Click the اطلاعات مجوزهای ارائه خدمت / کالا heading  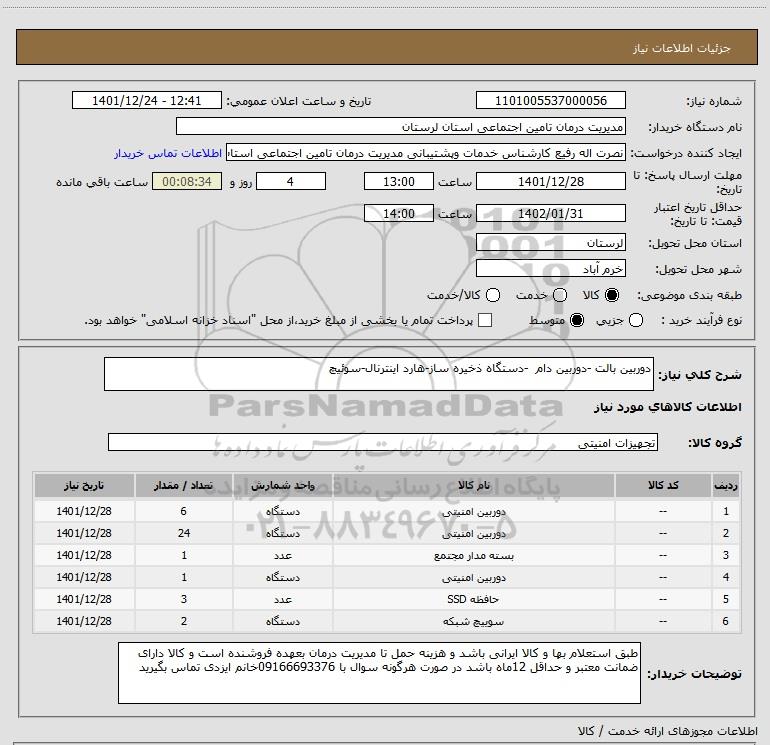(x=667, y=731)
